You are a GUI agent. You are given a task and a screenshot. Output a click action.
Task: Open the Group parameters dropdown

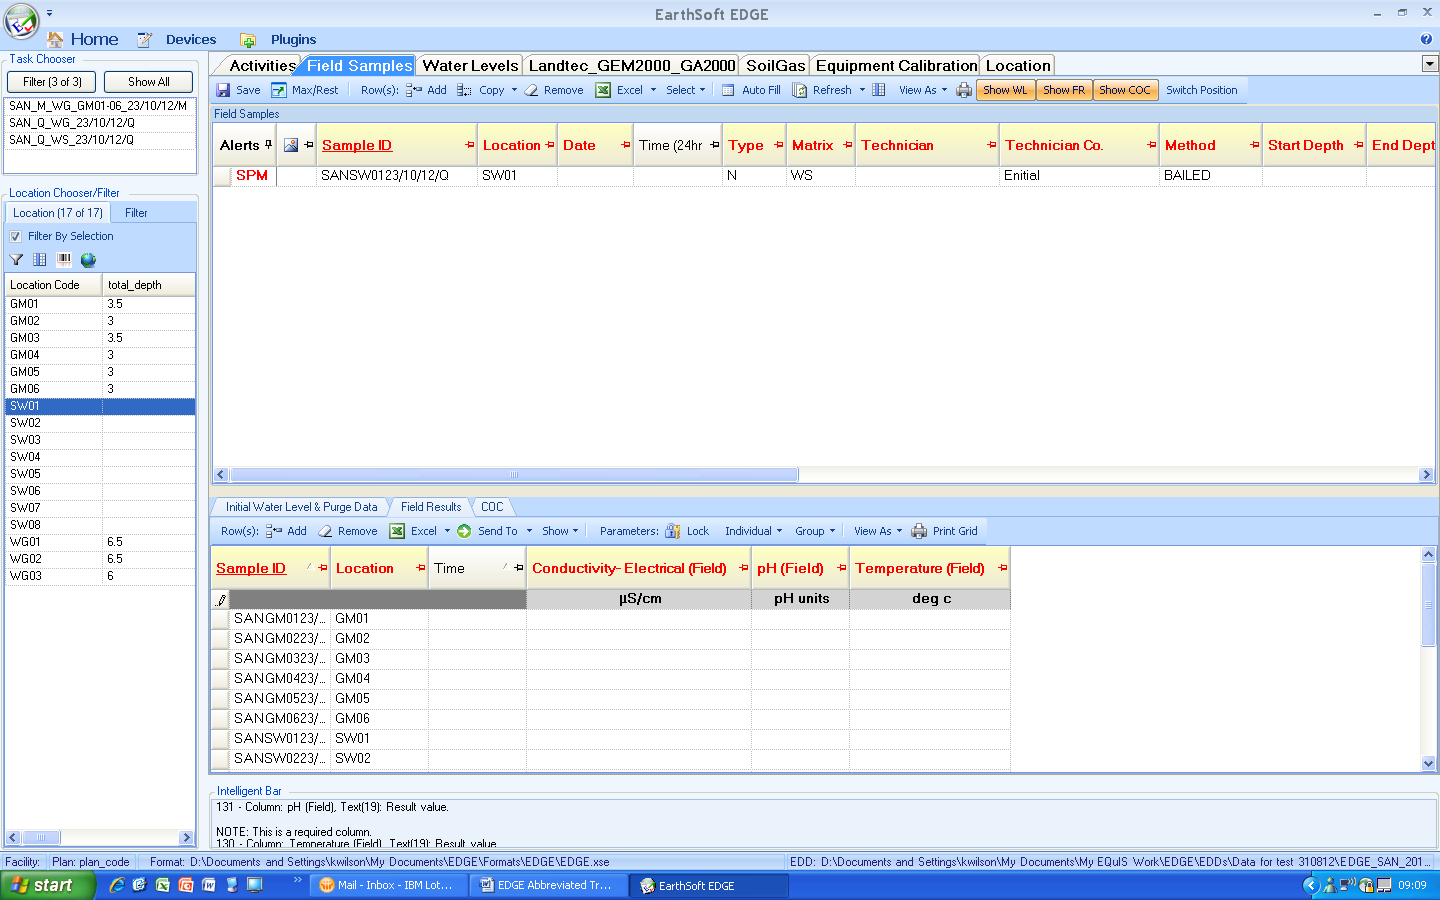pos(815,531)
